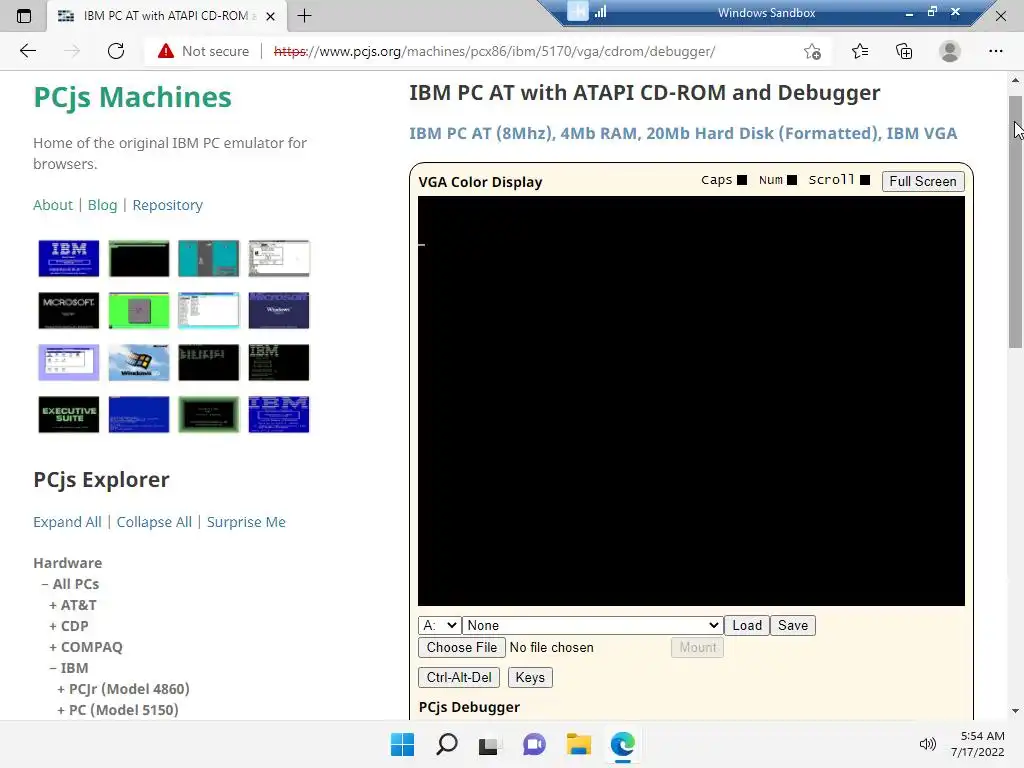Open the dark blue Microsoft Windows thumbnail
This screenshot has width=1024, height=768.
pos(279,310)
